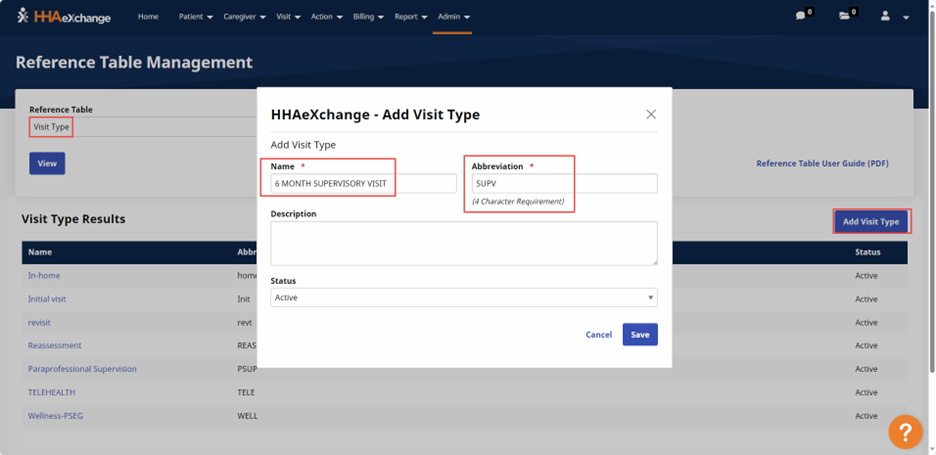Open the mail notifications icon
Image resolution: width=936 pixels, height=455 pixels.
pyautogui.click(x=845, y=16)
